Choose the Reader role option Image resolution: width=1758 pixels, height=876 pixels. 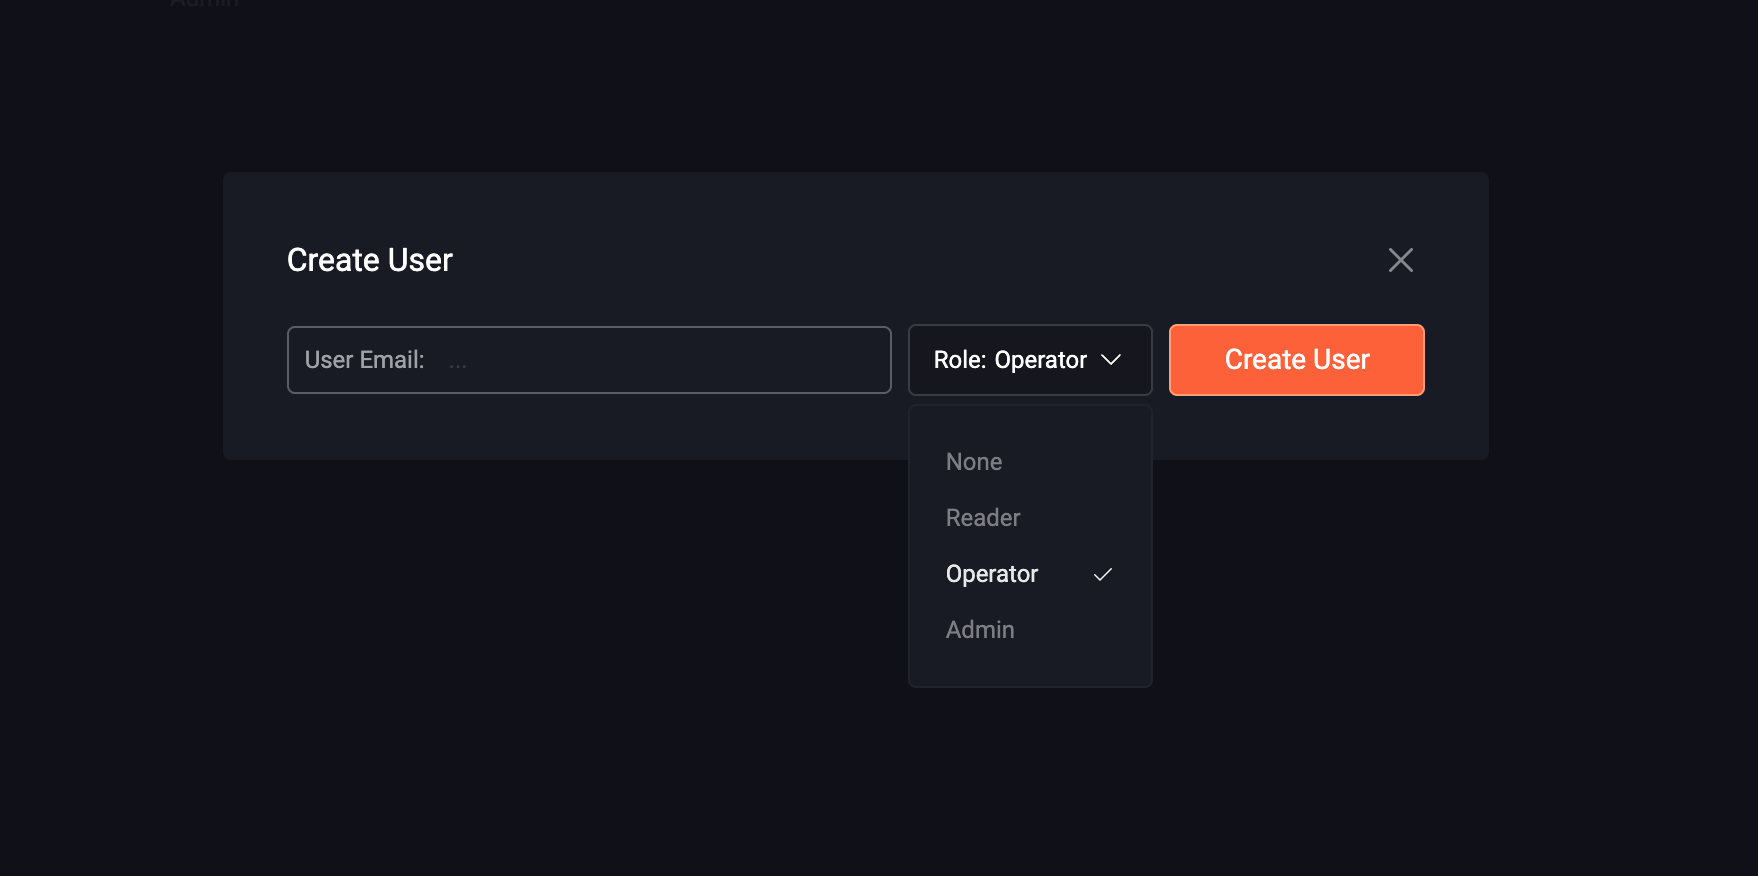[x=983, y=518]
